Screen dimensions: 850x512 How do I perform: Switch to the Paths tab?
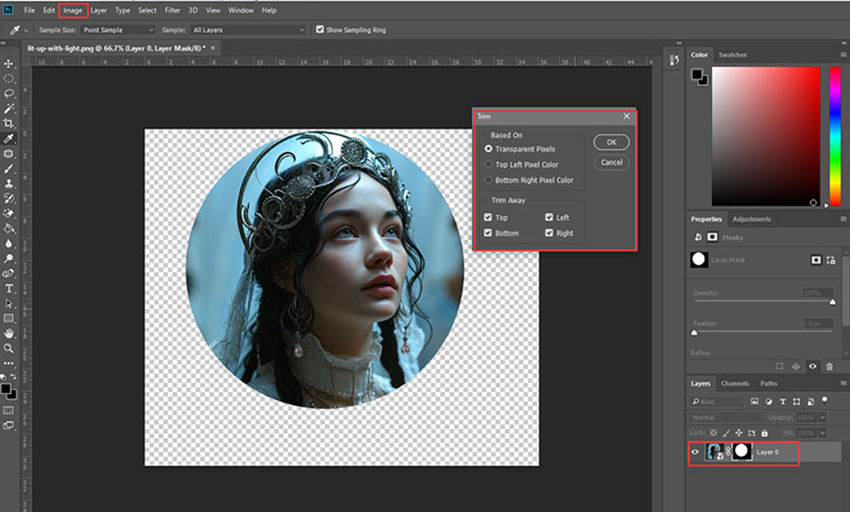[769, 383]
